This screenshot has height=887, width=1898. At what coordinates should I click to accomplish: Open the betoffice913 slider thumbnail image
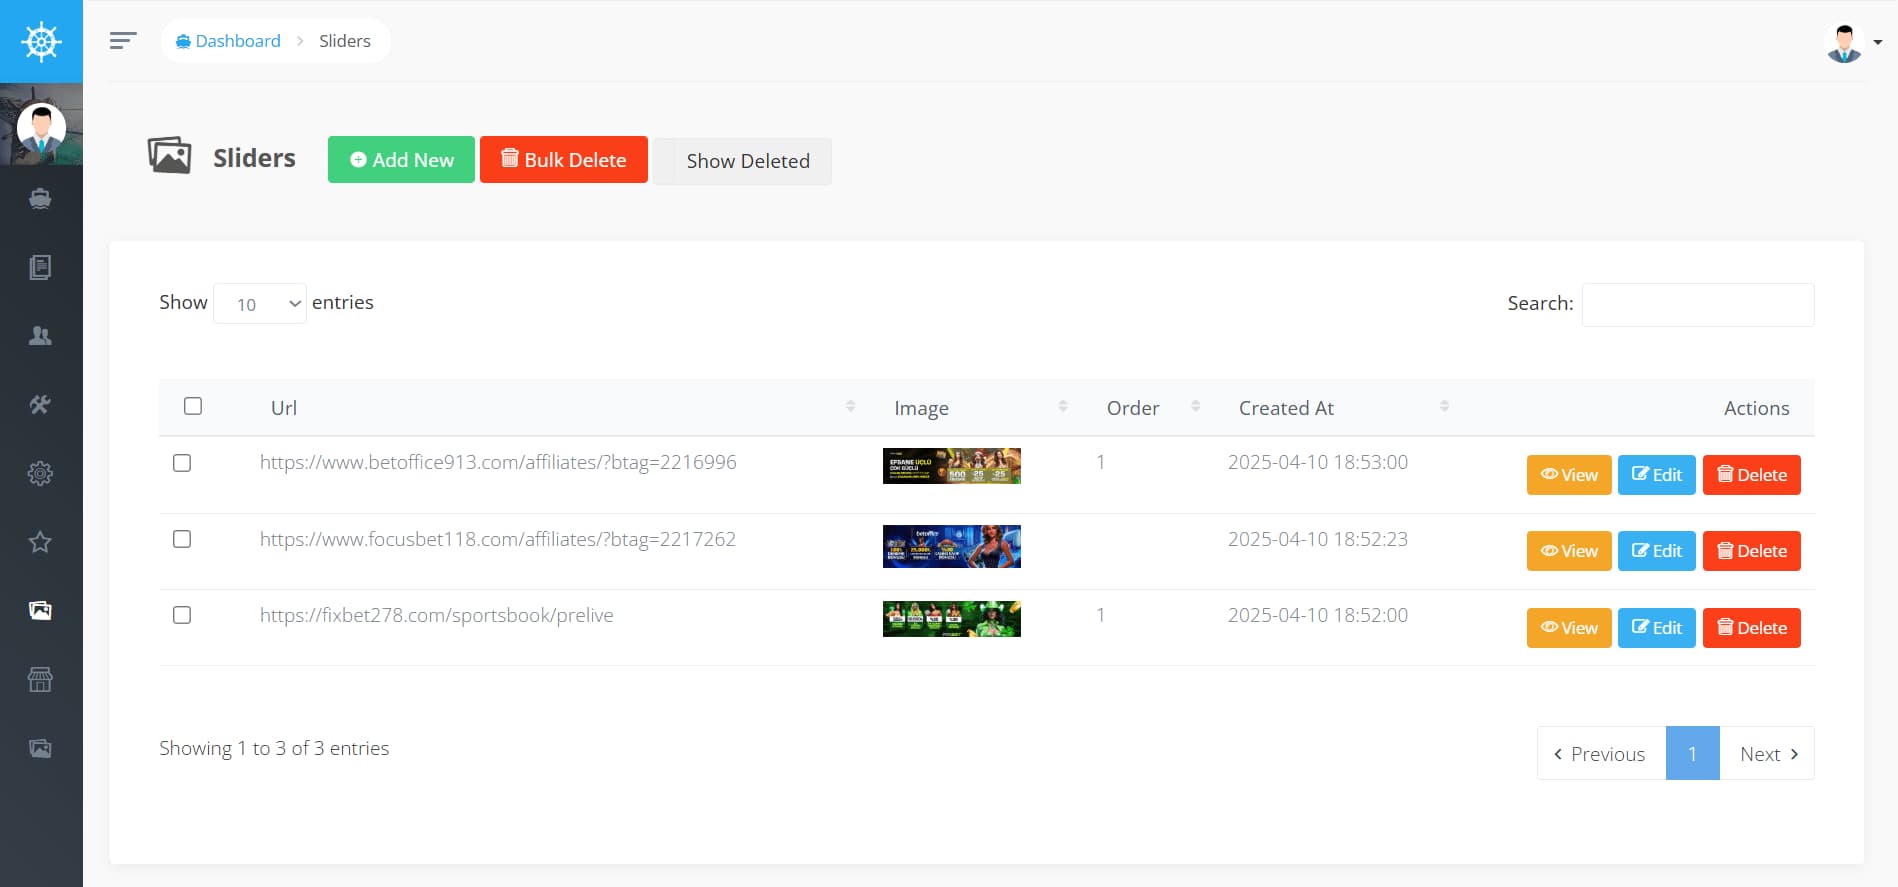(x=952, y=466)
